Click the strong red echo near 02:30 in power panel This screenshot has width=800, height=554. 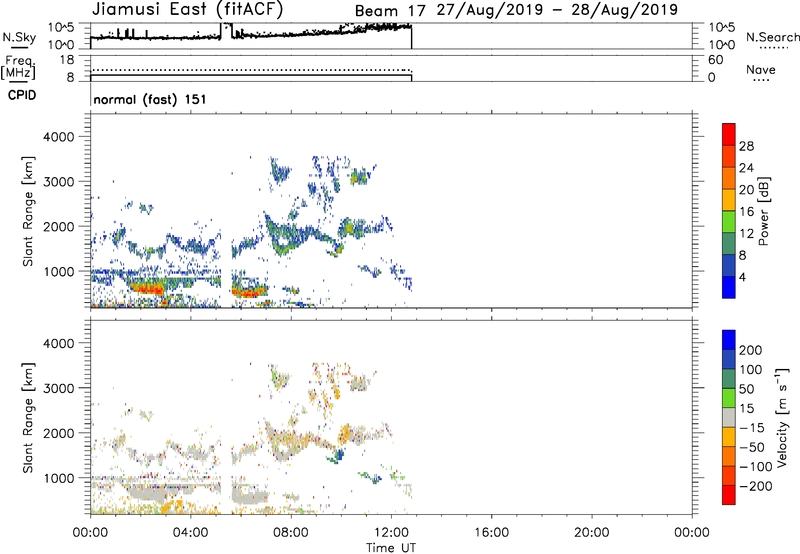148,289
